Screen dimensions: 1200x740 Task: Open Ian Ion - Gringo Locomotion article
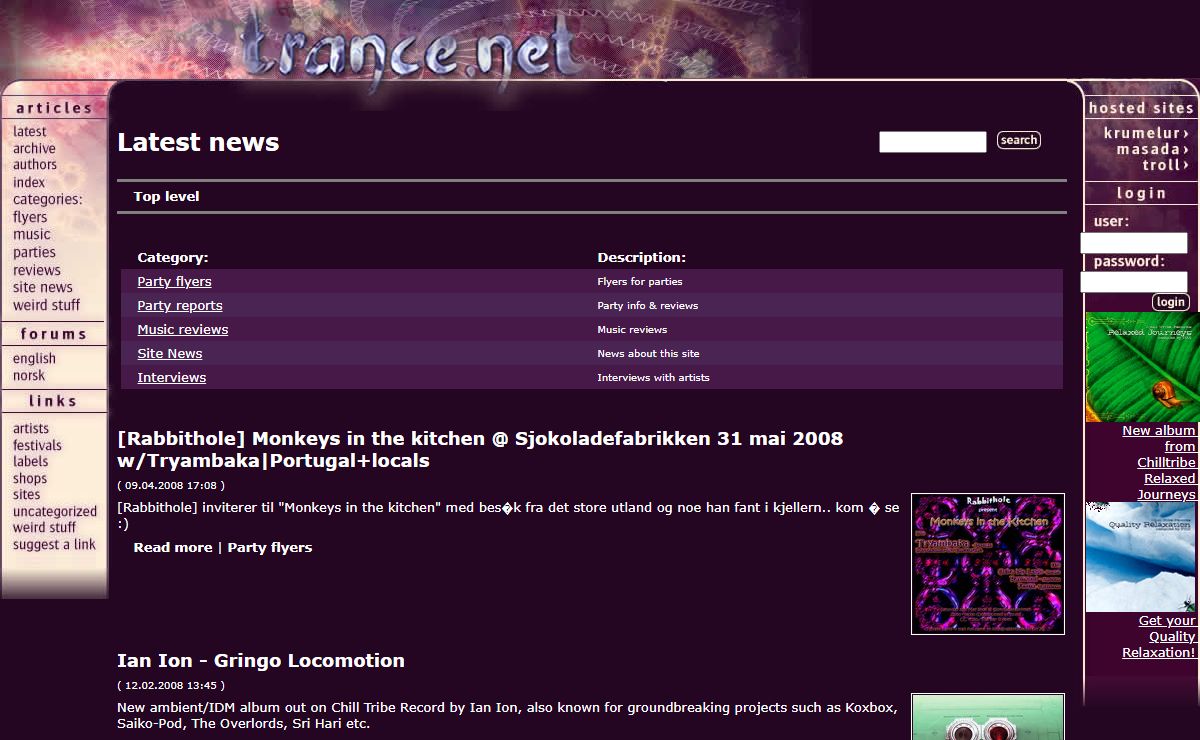(x=261, y=661)
